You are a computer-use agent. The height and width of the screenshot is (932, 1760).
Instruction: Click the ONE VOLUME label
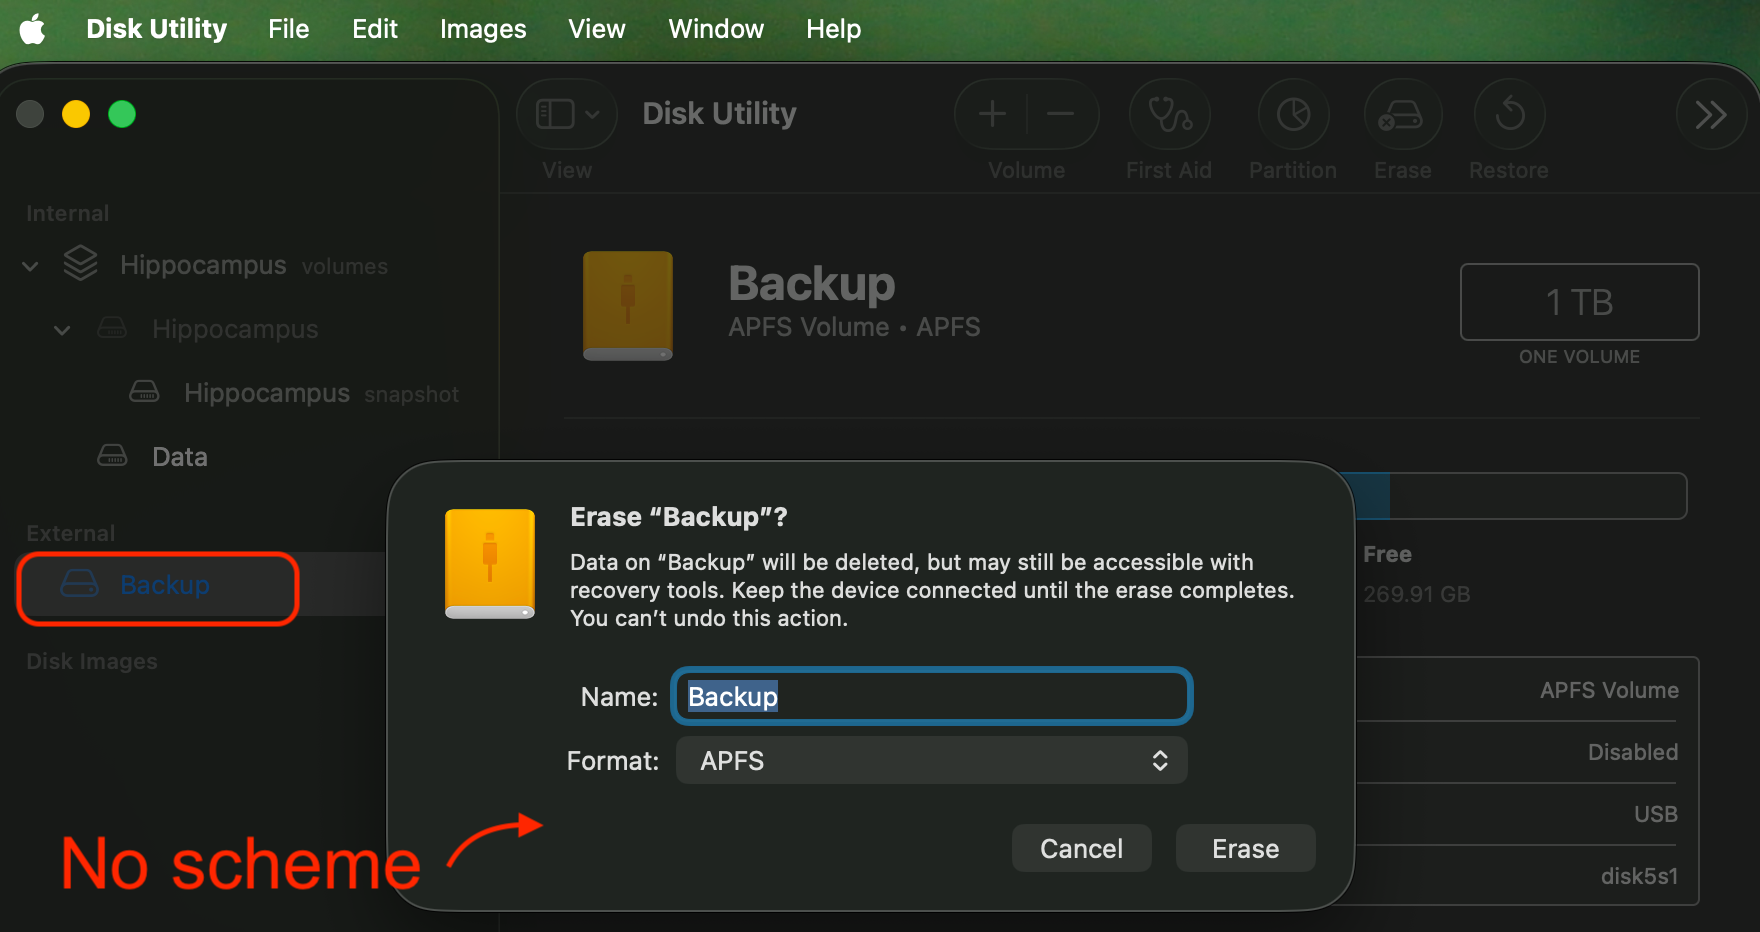(1579, 357)
